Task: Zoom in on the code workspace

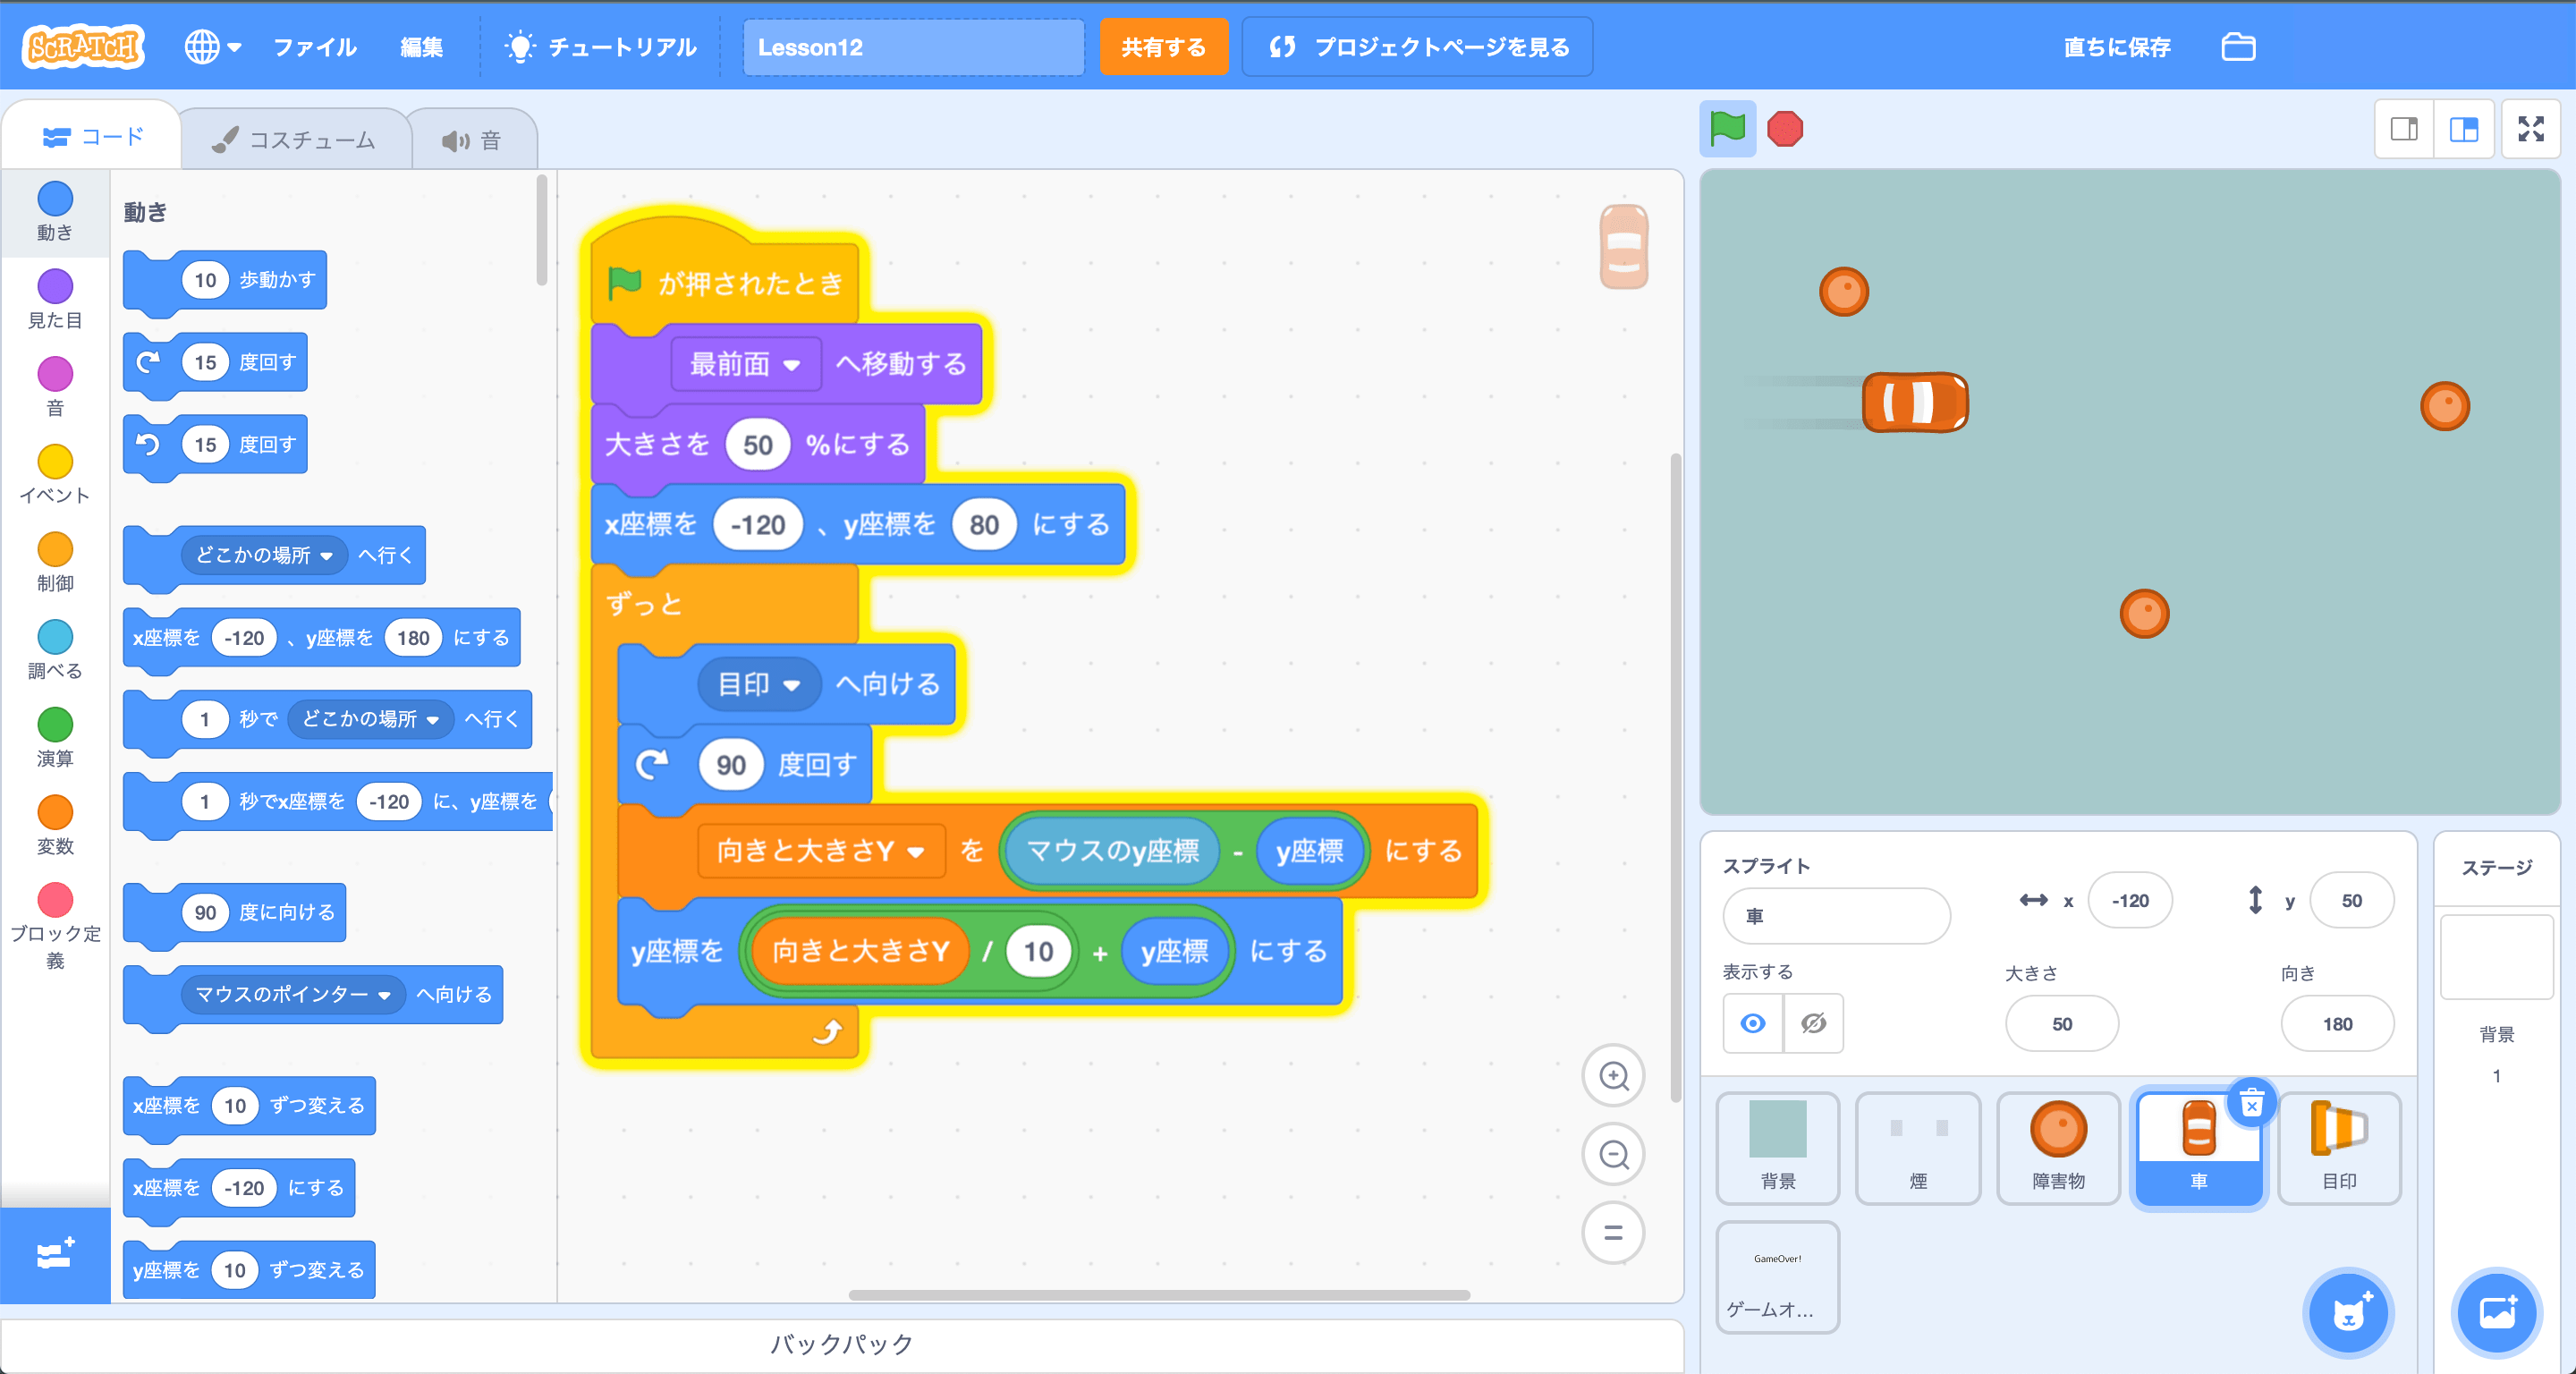Action: click(x=1613, y=1076)
